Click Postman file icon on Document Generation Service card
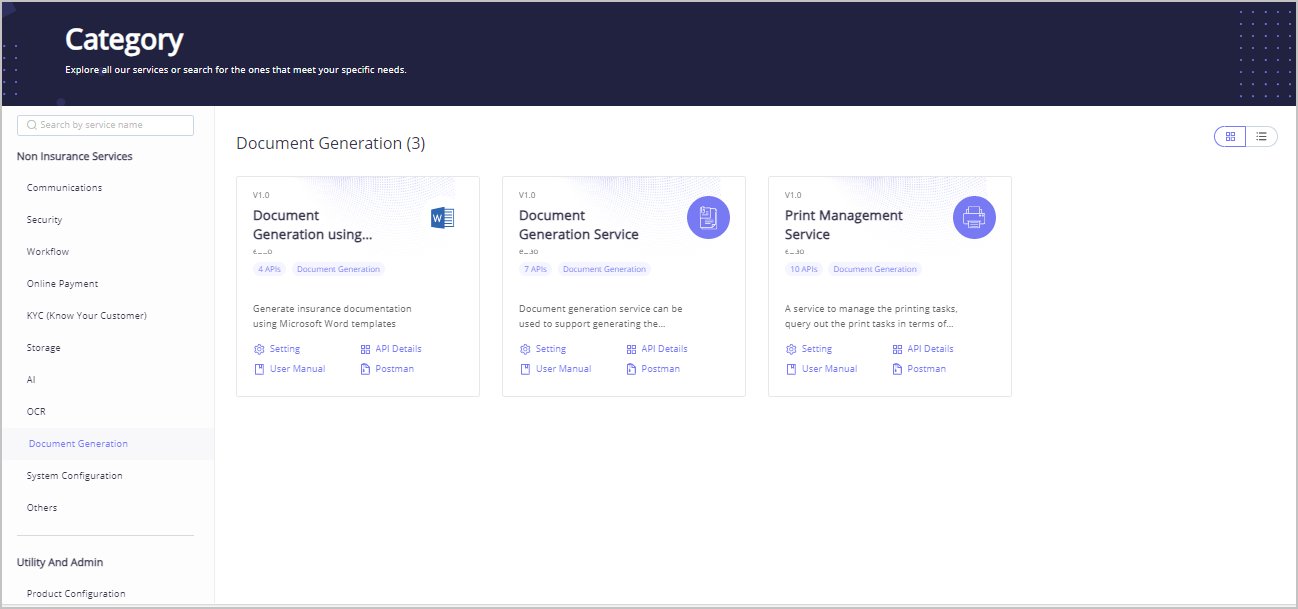 point(631,369)
